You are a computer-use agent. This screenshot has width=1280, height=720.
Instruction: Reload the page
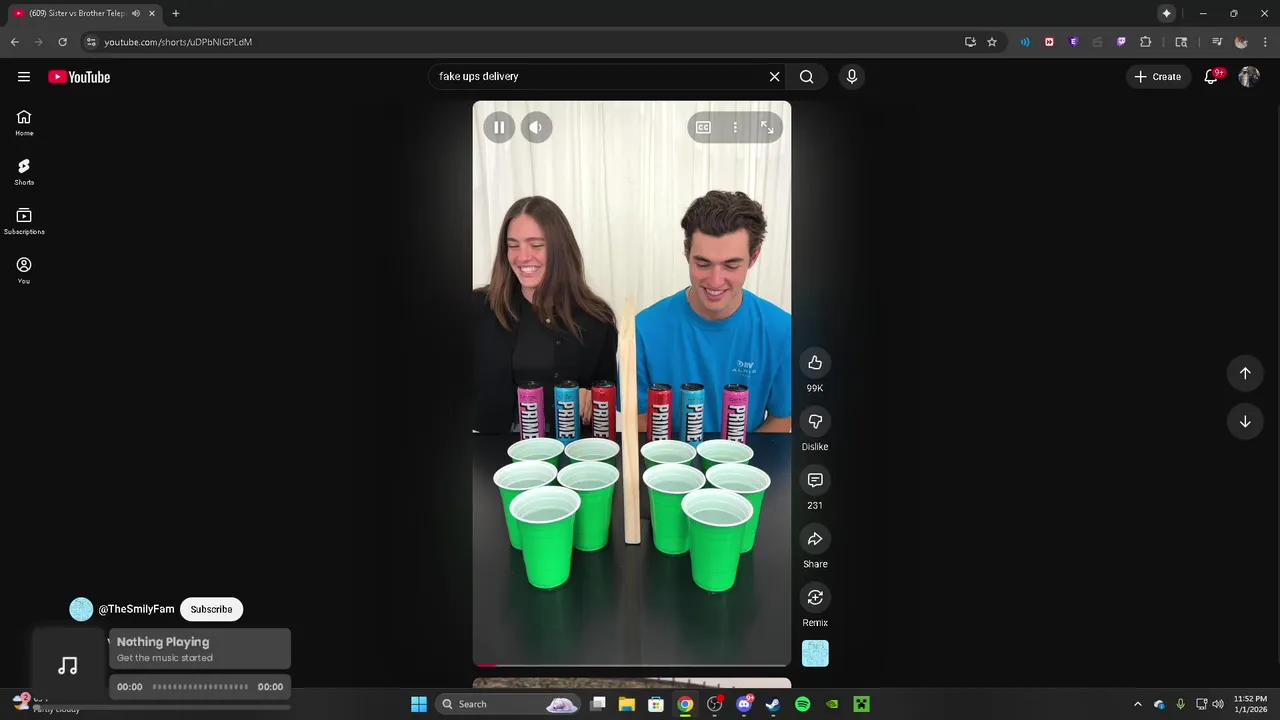pos(62,42)
